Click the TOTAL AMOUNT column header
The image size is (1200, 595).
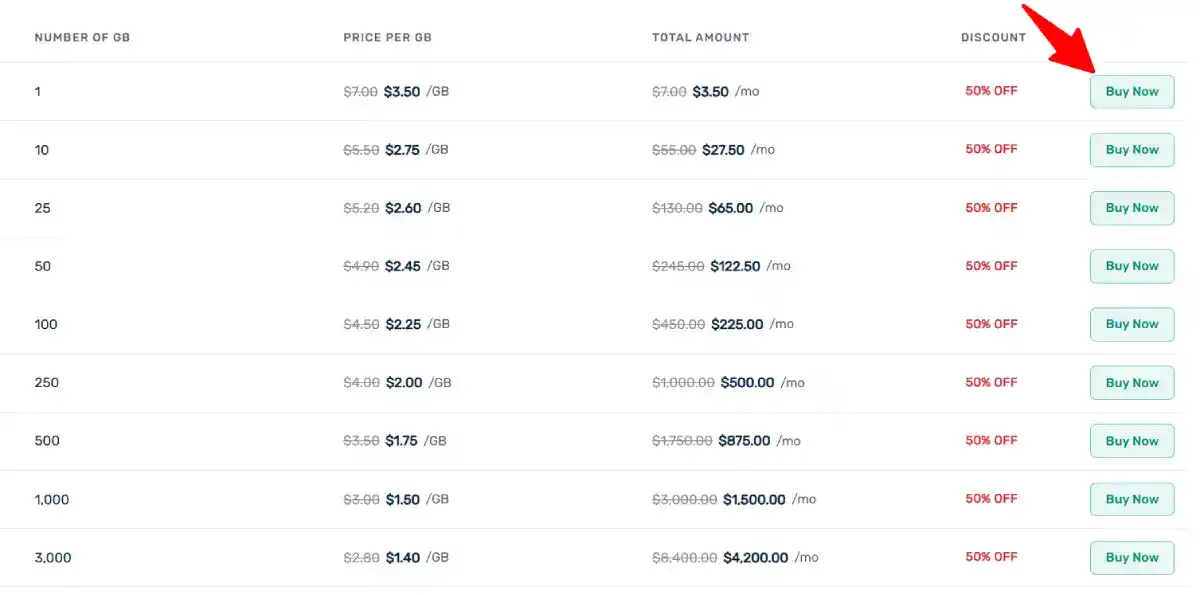point(700,37)
